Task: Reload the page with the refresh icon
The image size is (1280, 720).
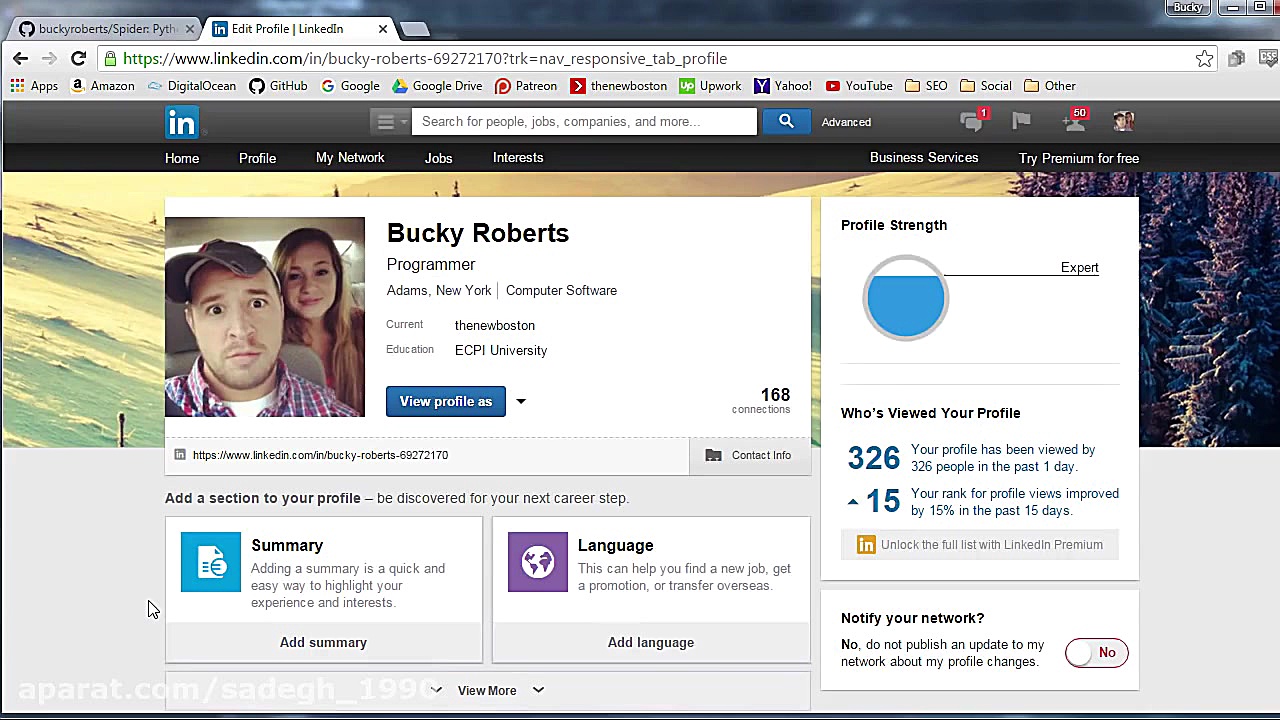Action: click(x=78, y=58)
